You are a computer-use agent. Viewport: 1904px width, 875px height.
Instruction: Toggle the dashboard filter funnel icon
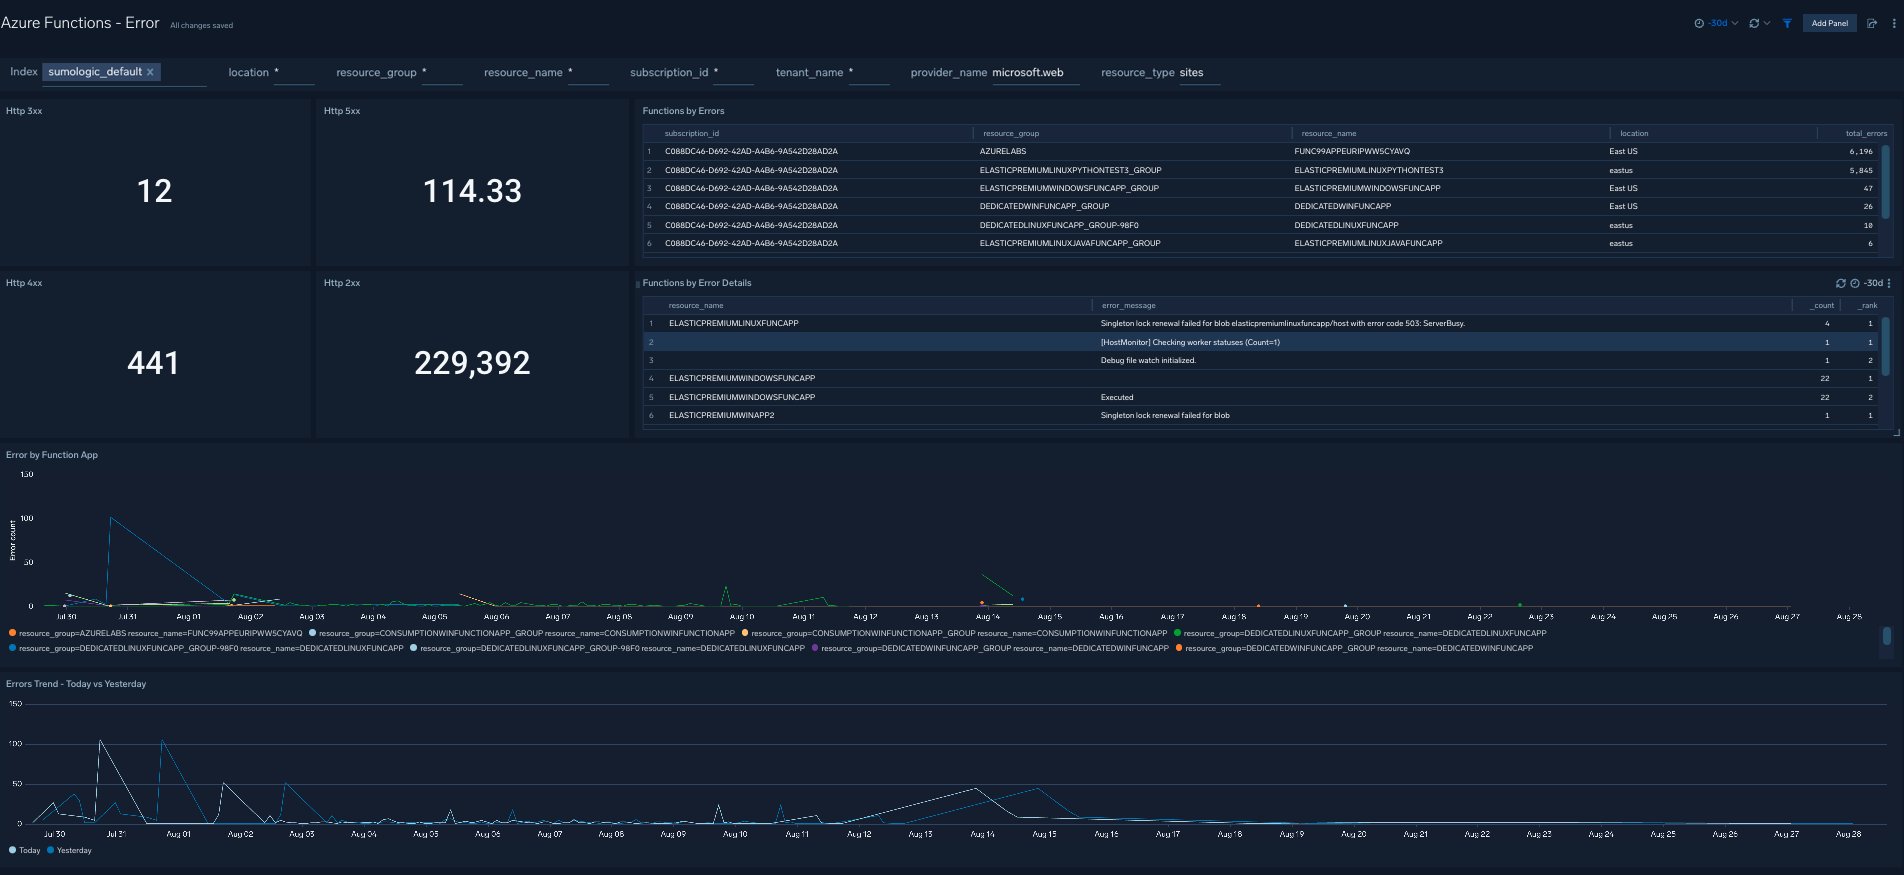[1787, 23]
